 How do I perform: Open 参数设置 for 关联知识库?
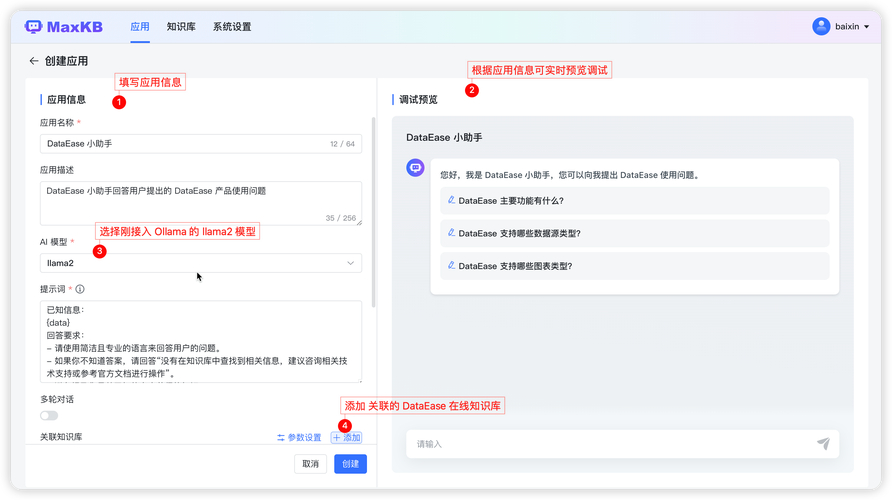click(x=299, y=437)
